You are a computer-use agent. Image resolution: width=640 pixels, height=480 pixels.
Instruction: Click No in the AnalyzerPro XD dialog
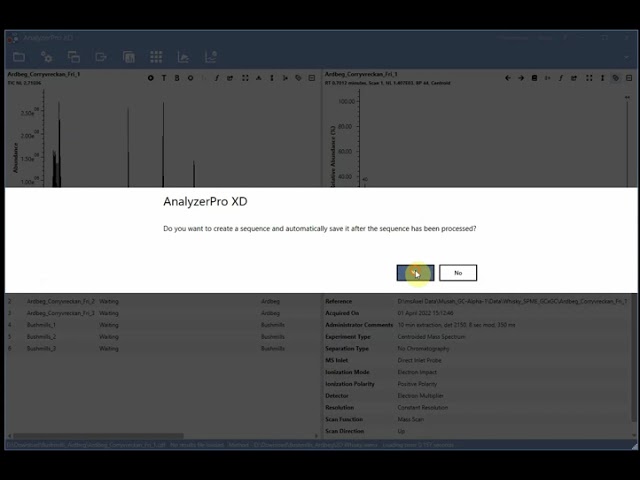[x=458, y=273]
